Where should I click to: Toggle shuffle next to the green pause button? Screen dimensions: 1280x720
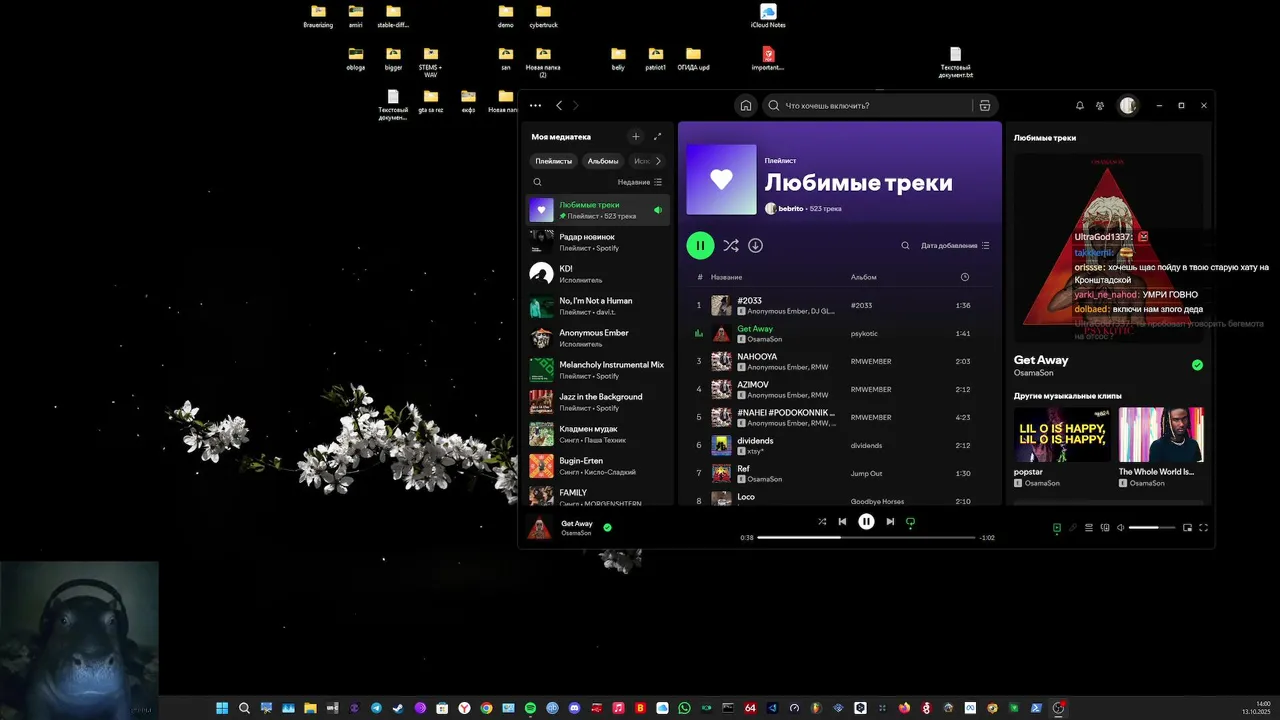coord(731,245)
